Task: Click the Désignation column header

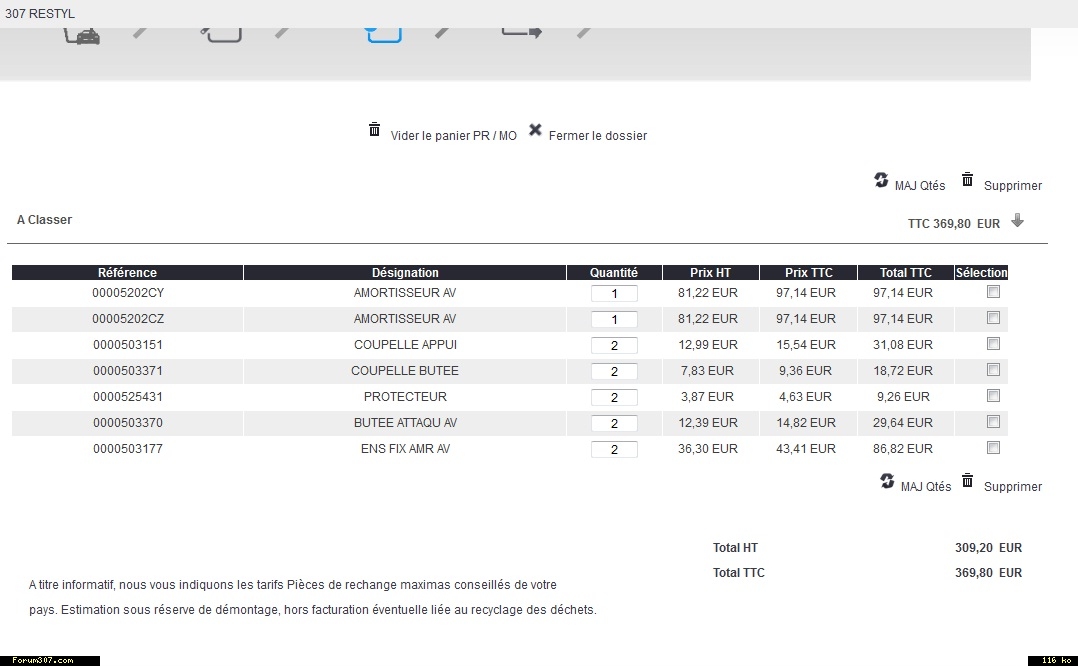Action: [405, 273]
